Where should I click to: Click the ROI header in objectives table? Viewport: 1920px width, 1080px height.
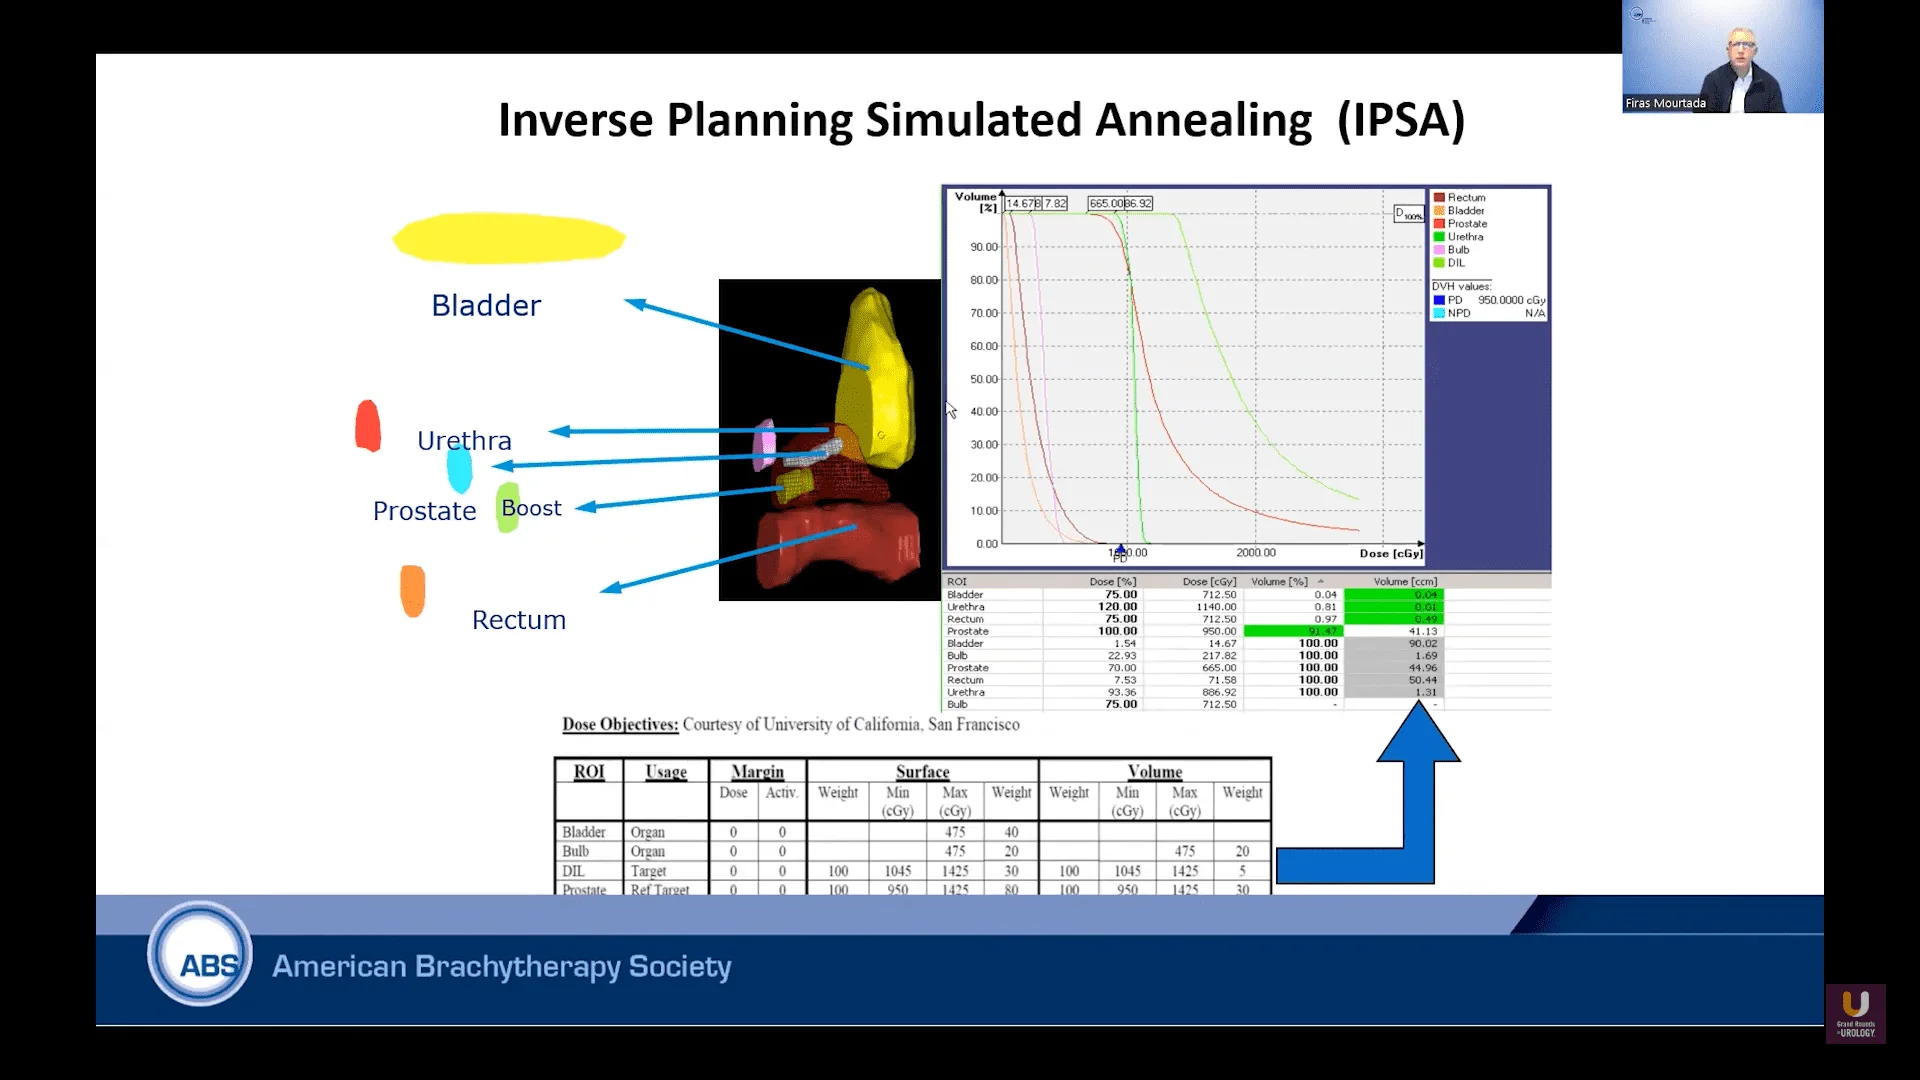[589, 772]
